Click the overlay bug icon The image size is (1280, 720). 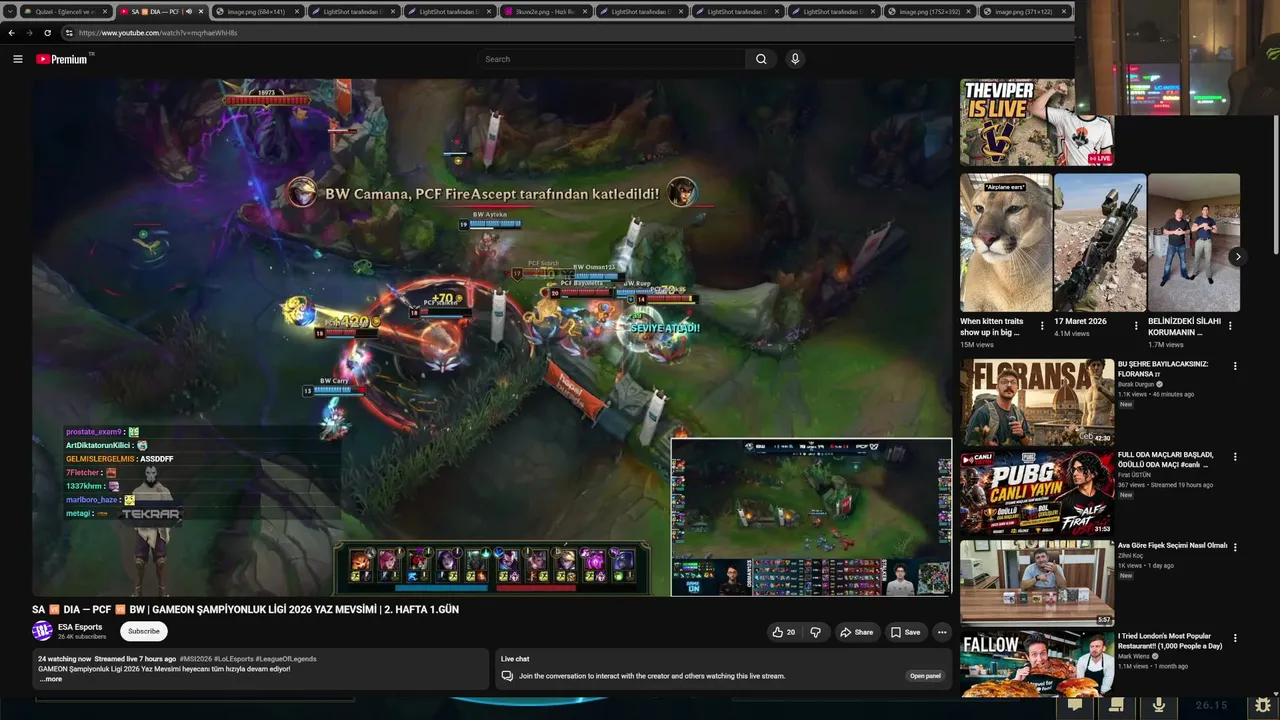pyautogui.click(x=1263, y=705)
